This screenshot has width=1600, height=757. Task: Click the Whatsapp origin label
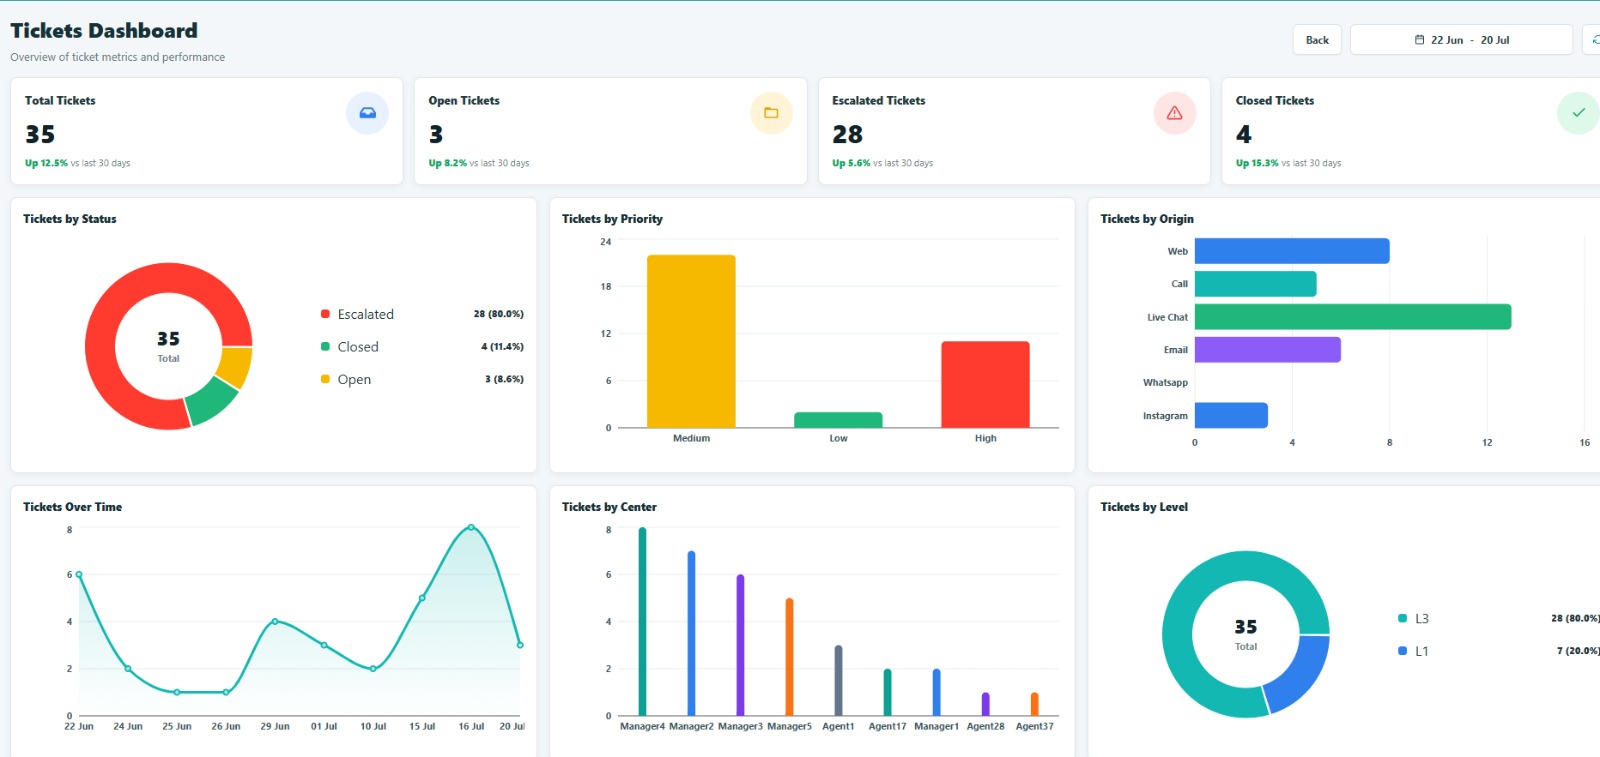point(1165,383)
